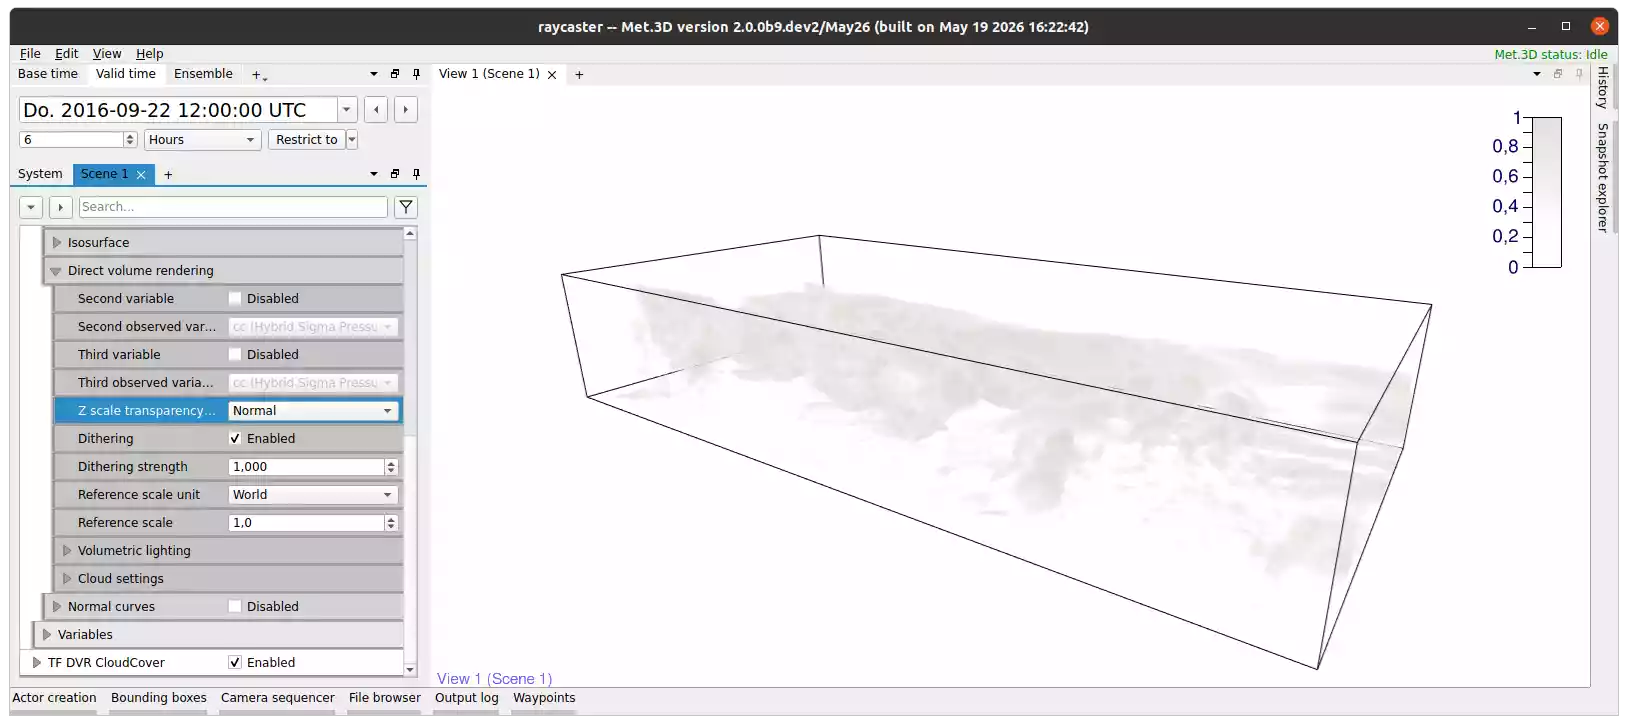This screenshot has height=725, width=1628.
Task: Switch to System tab
Action: pos(40,174)
